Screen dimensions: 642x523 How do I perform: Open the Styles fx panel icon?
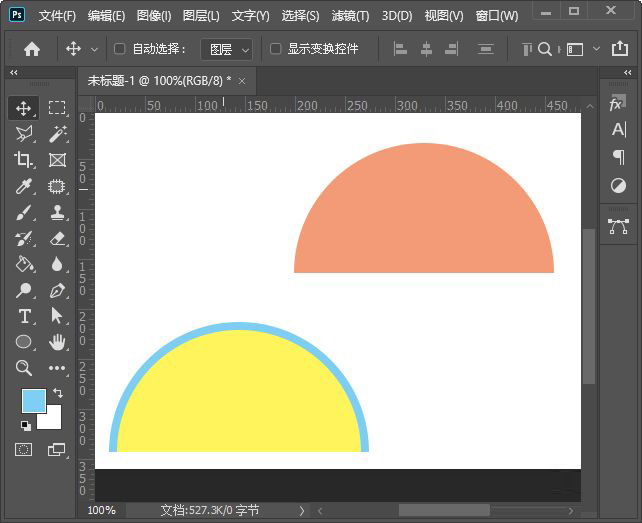click(618, 103)
